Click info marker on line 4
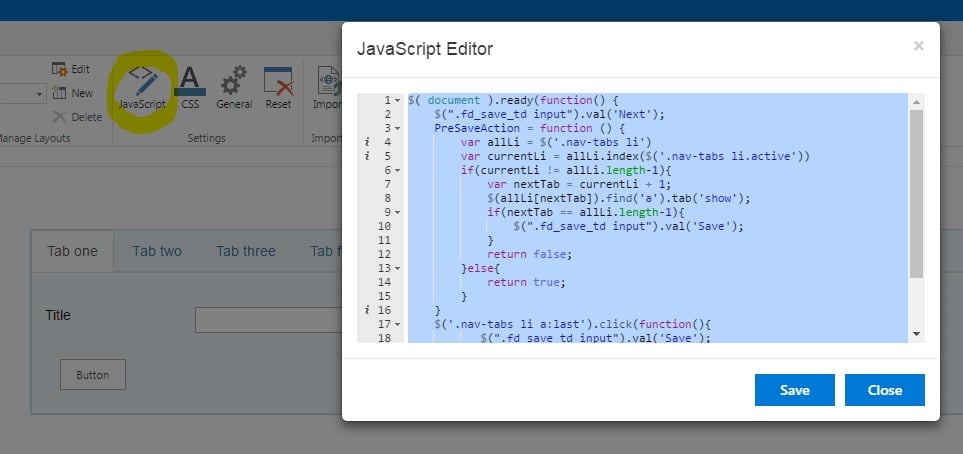Viewport: 963px width, 454px height. 367,143
